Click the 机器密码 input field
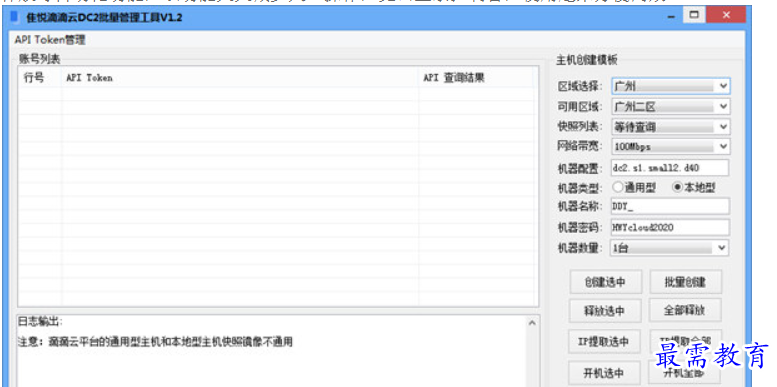 (669, 227)
